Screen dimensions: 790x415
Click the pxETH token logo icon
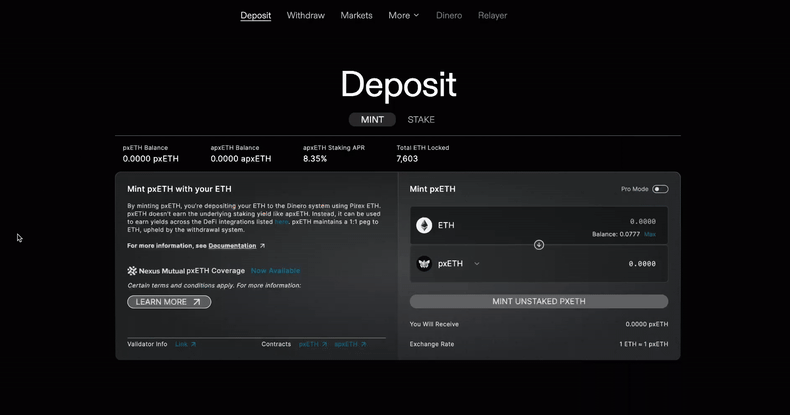click(x=424, y=263)
